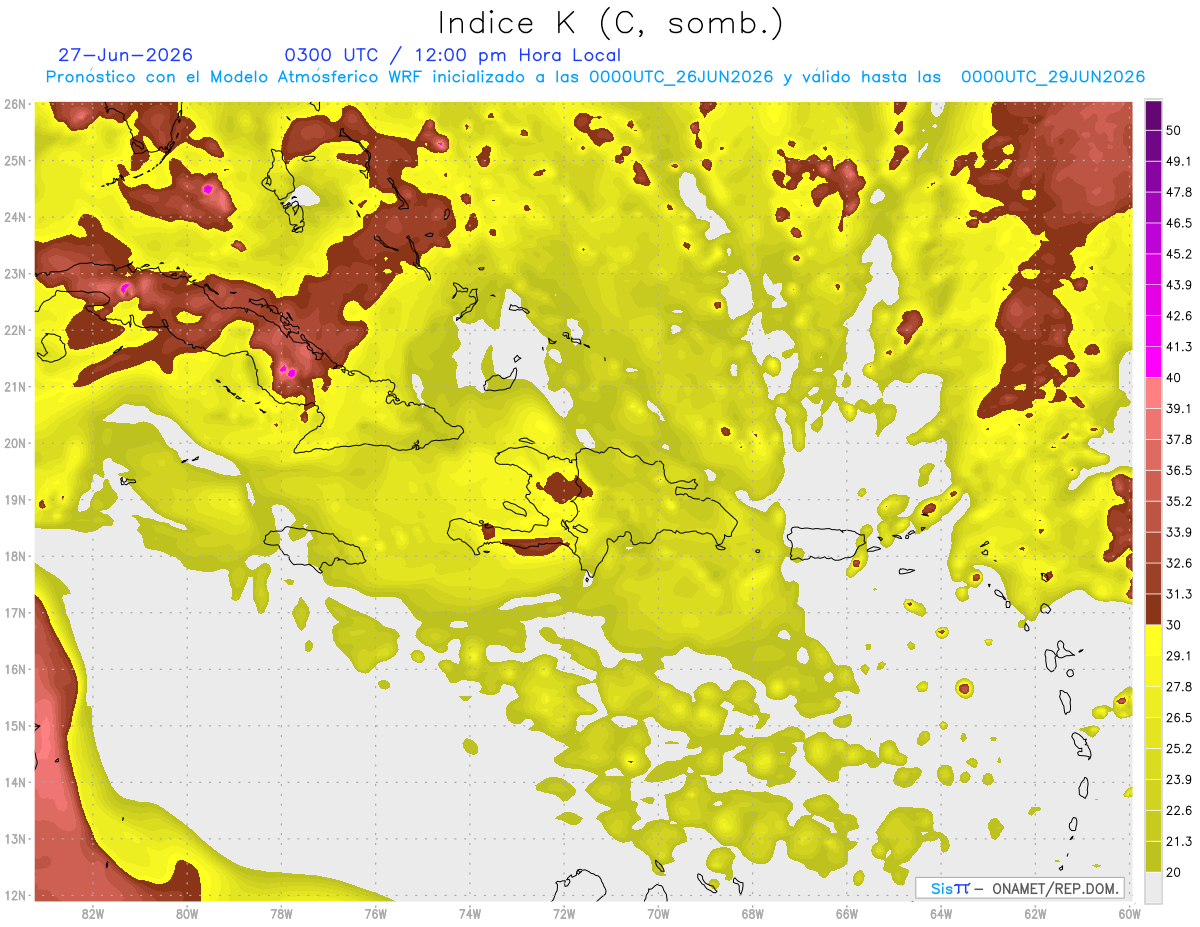Click the longitude label "68W"
Image resolution: width=1200 pixels, height=927 pixels.
752,913
